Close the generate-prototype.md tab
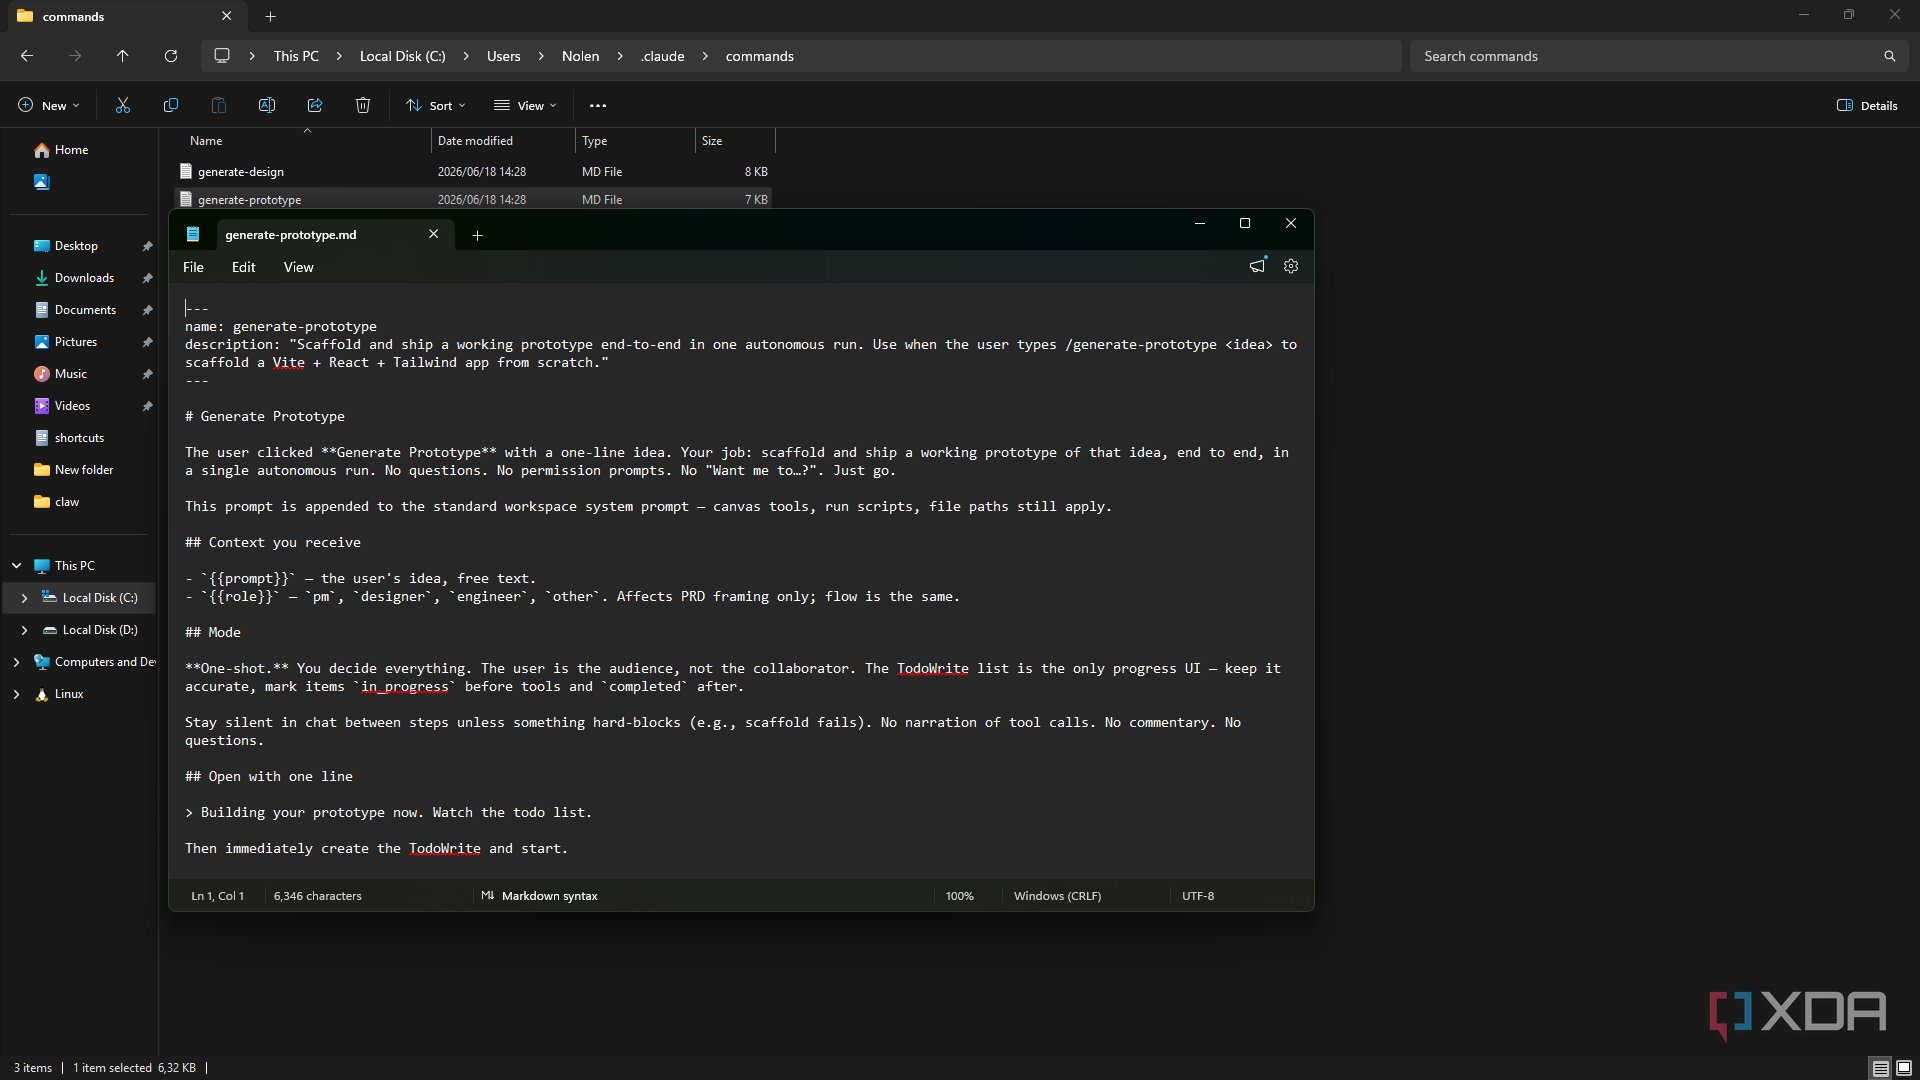The height and width of the screenshot is (1080, 1920). click(434, 234)
